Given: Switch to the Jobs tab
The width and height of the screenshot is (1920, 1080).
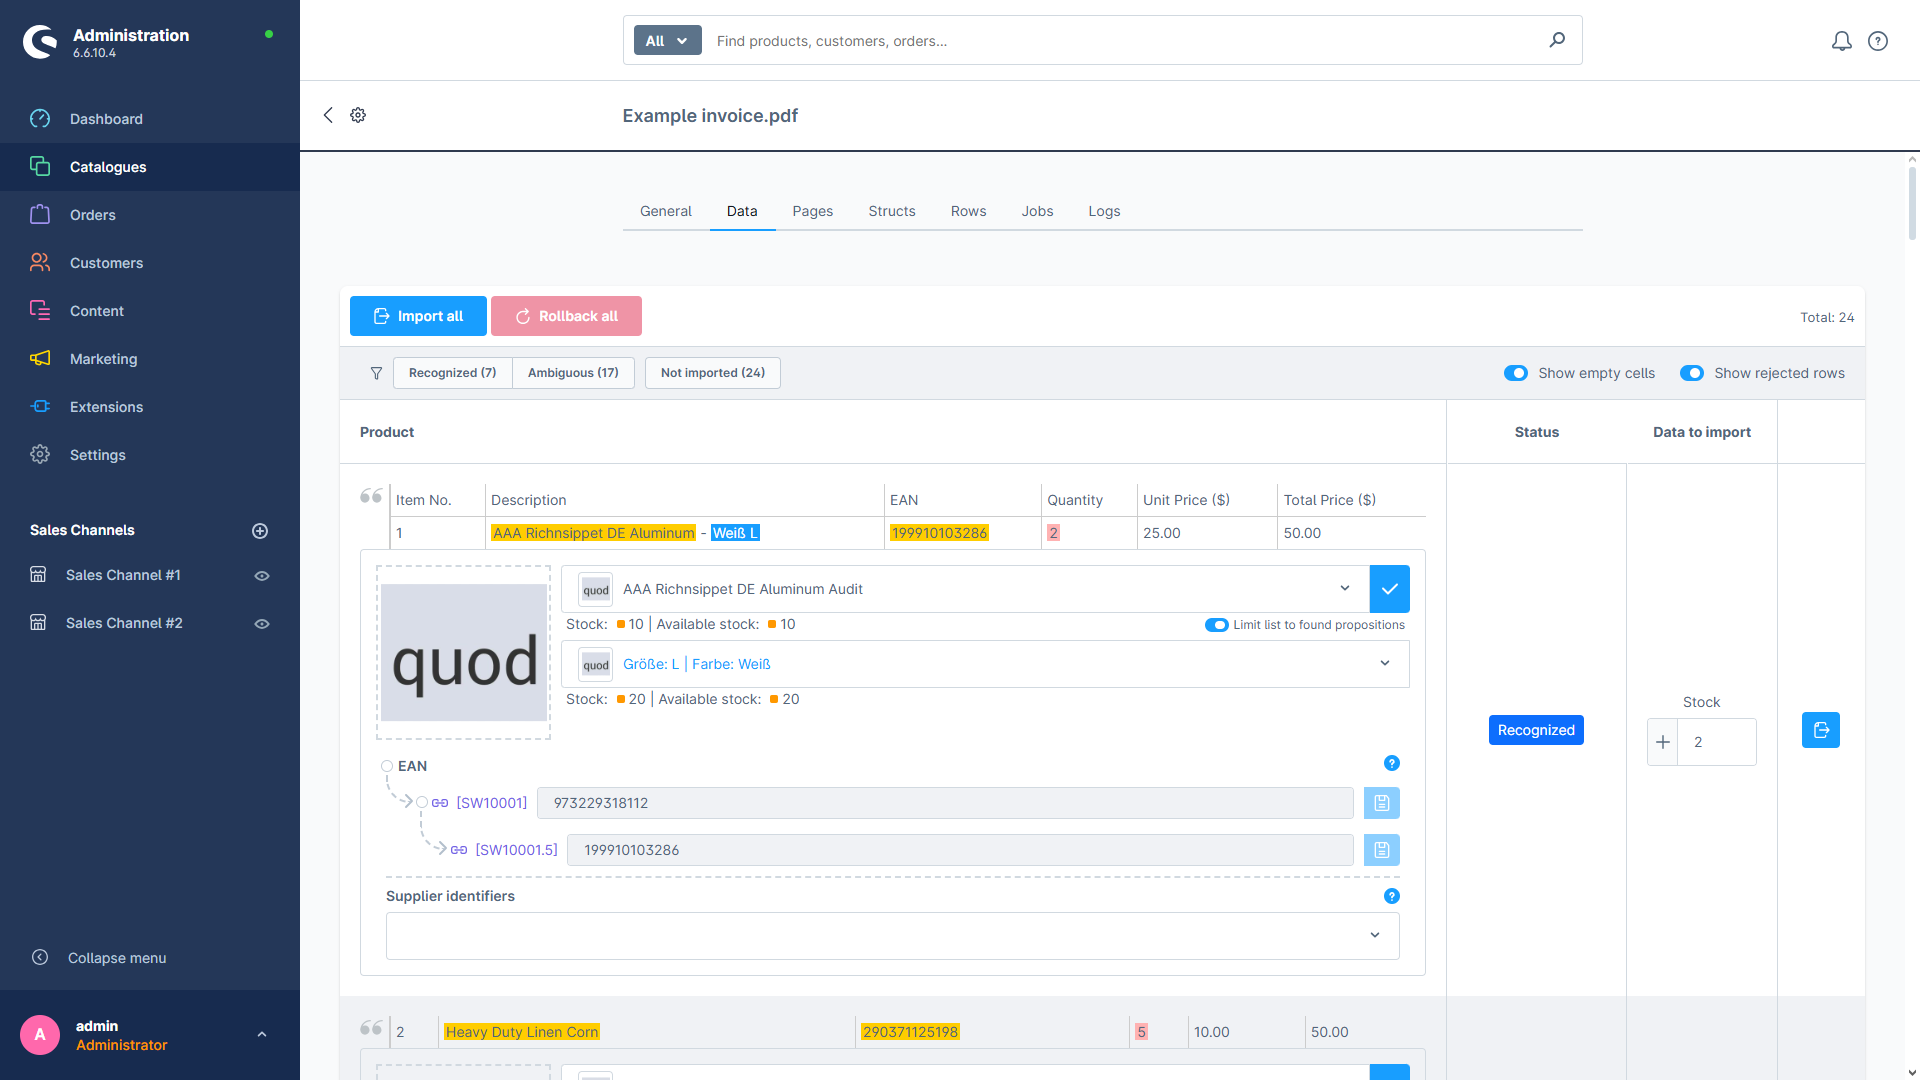Looking at the screenshot, I should 1037,211.
